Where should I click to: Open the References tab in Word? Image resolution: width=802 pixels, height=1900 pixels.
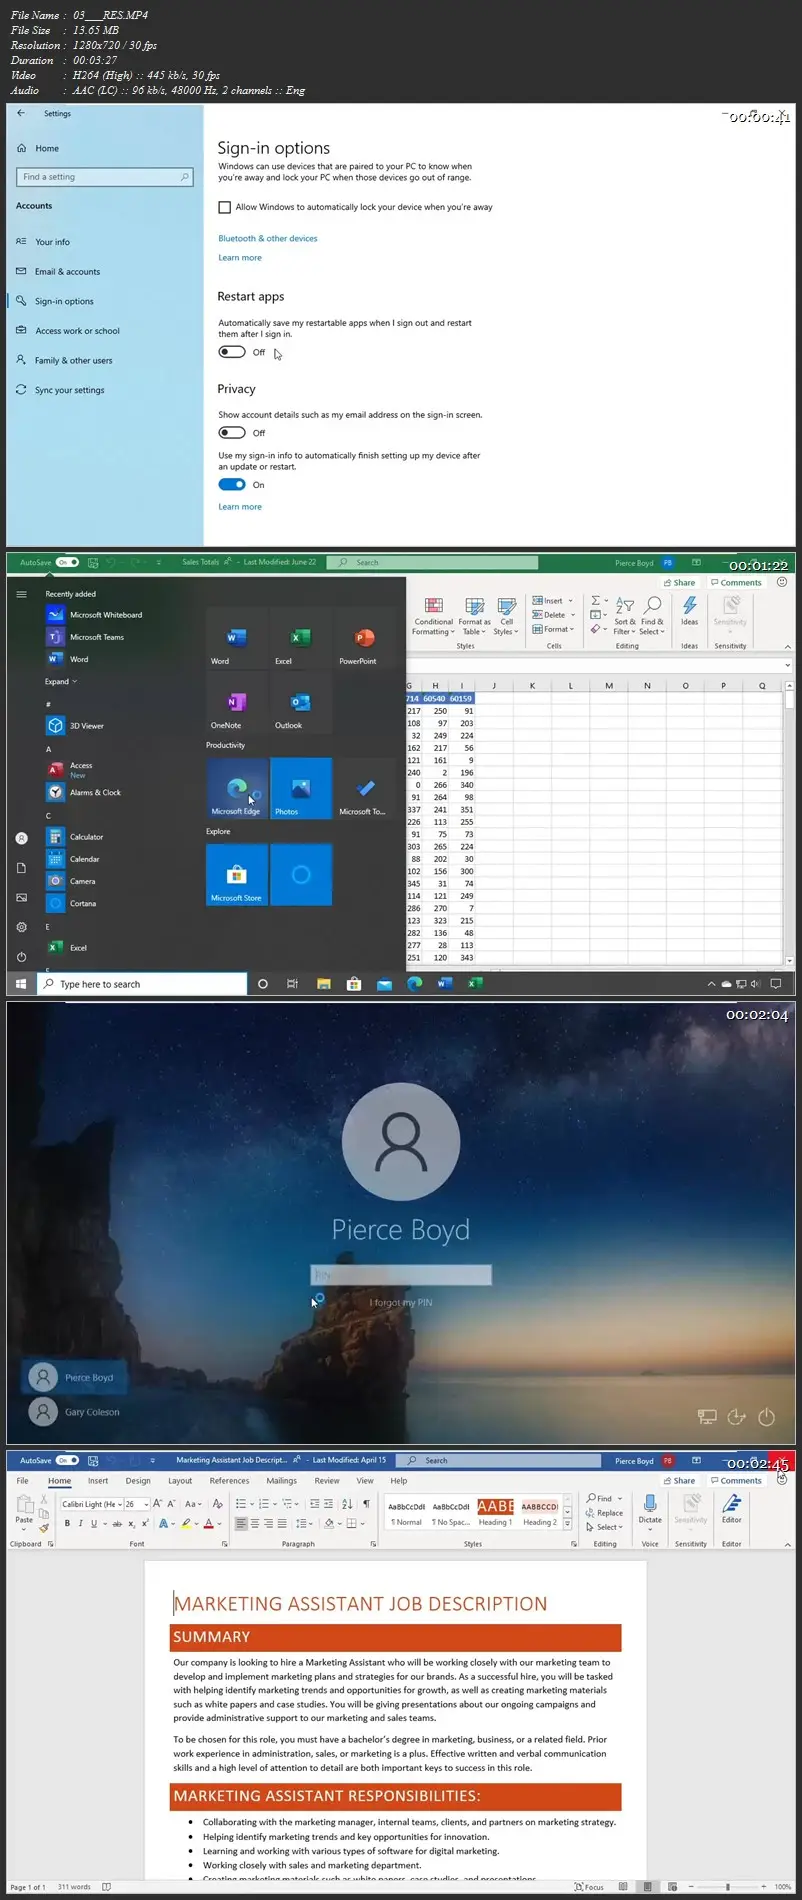pyautogui.click(x=229, y=1481)
